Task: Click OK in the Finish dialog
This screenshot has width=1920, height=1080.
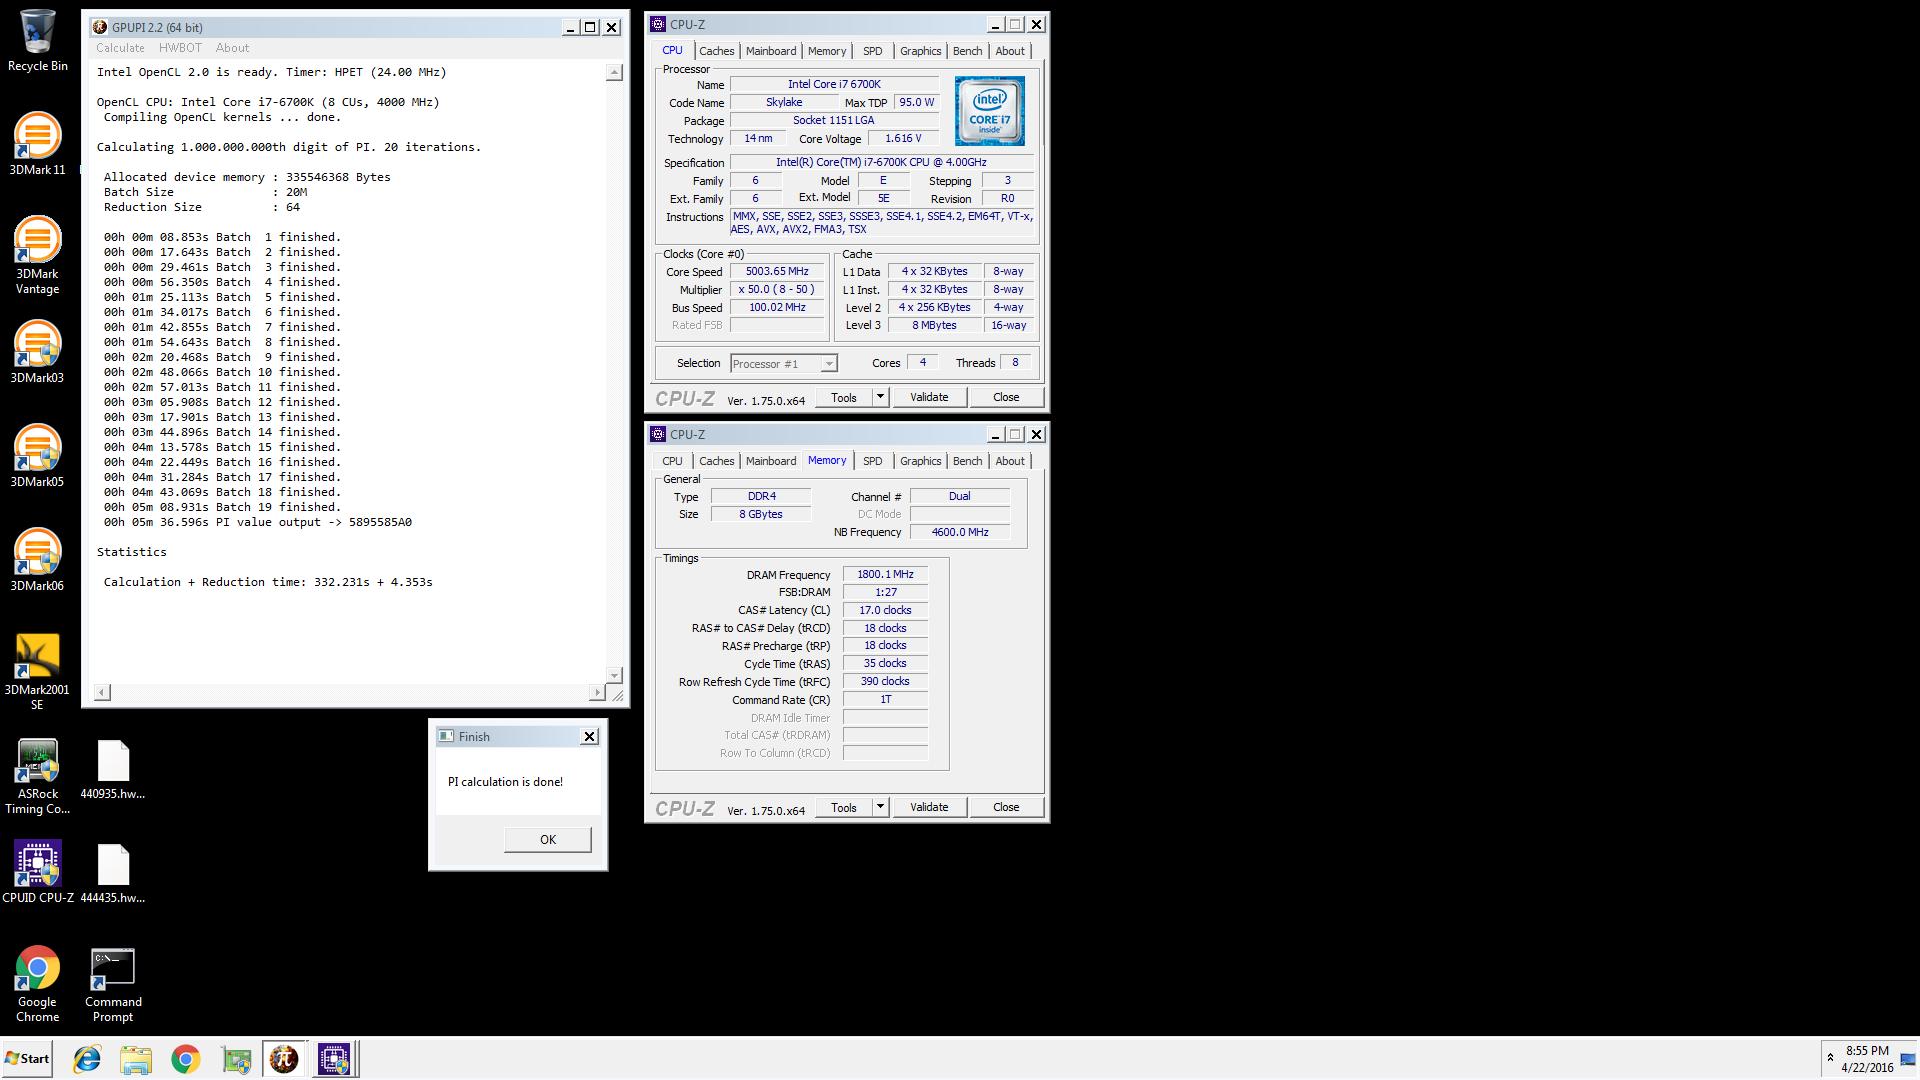Action: click(548, 839)
